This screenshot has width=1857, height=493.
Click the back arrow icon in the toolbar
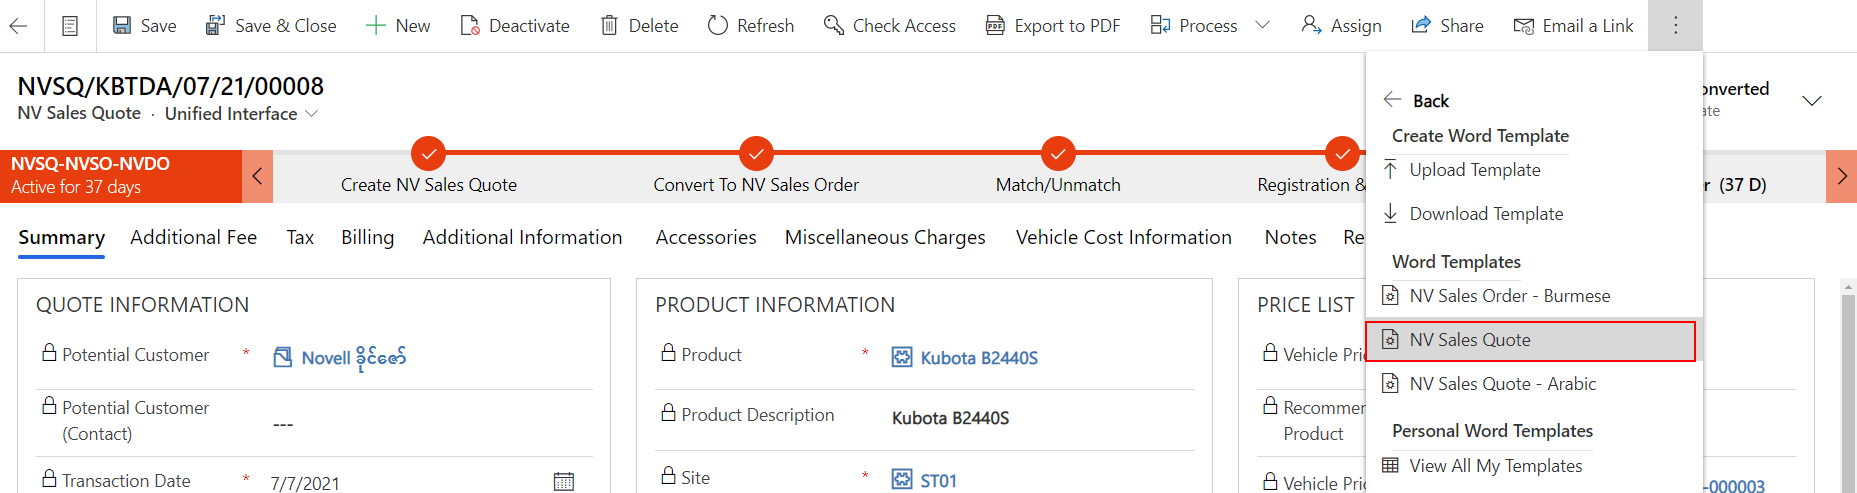click(18, 26)
